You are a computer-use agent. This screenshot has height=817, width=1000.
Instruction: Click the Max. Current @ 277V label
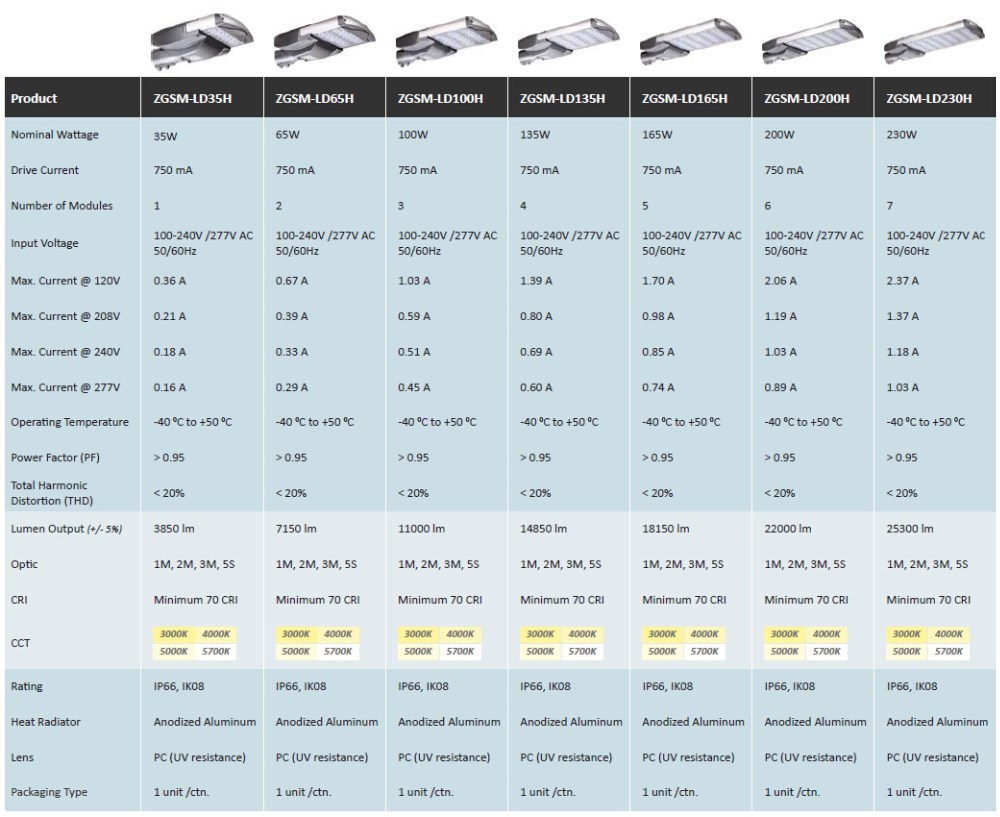65,387
